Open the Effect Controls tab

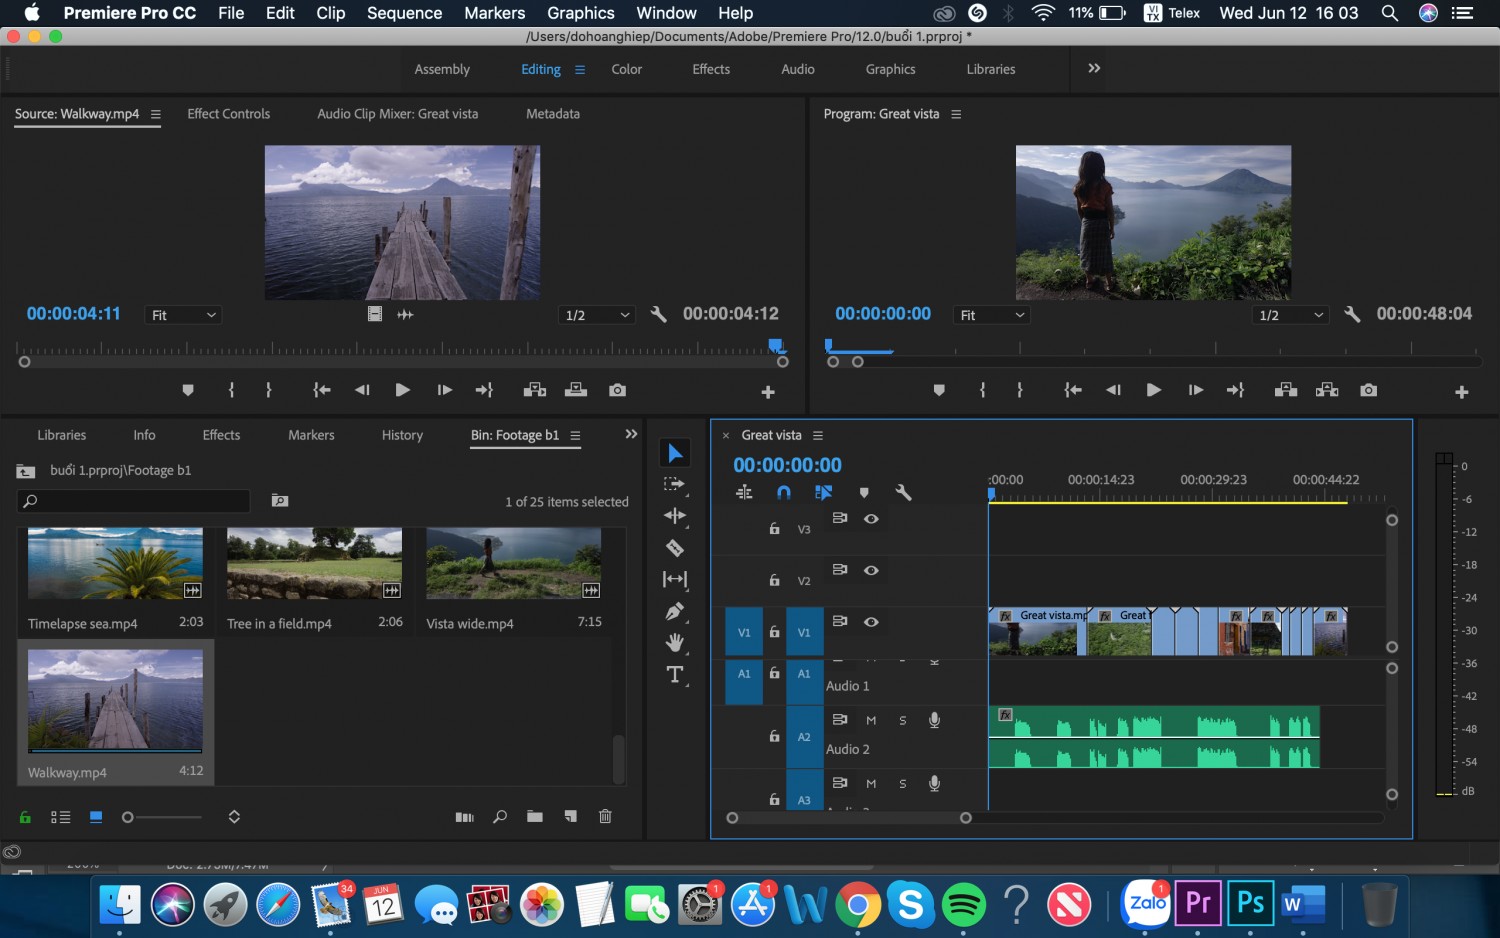pyautogui.click(x=229, y=114)
